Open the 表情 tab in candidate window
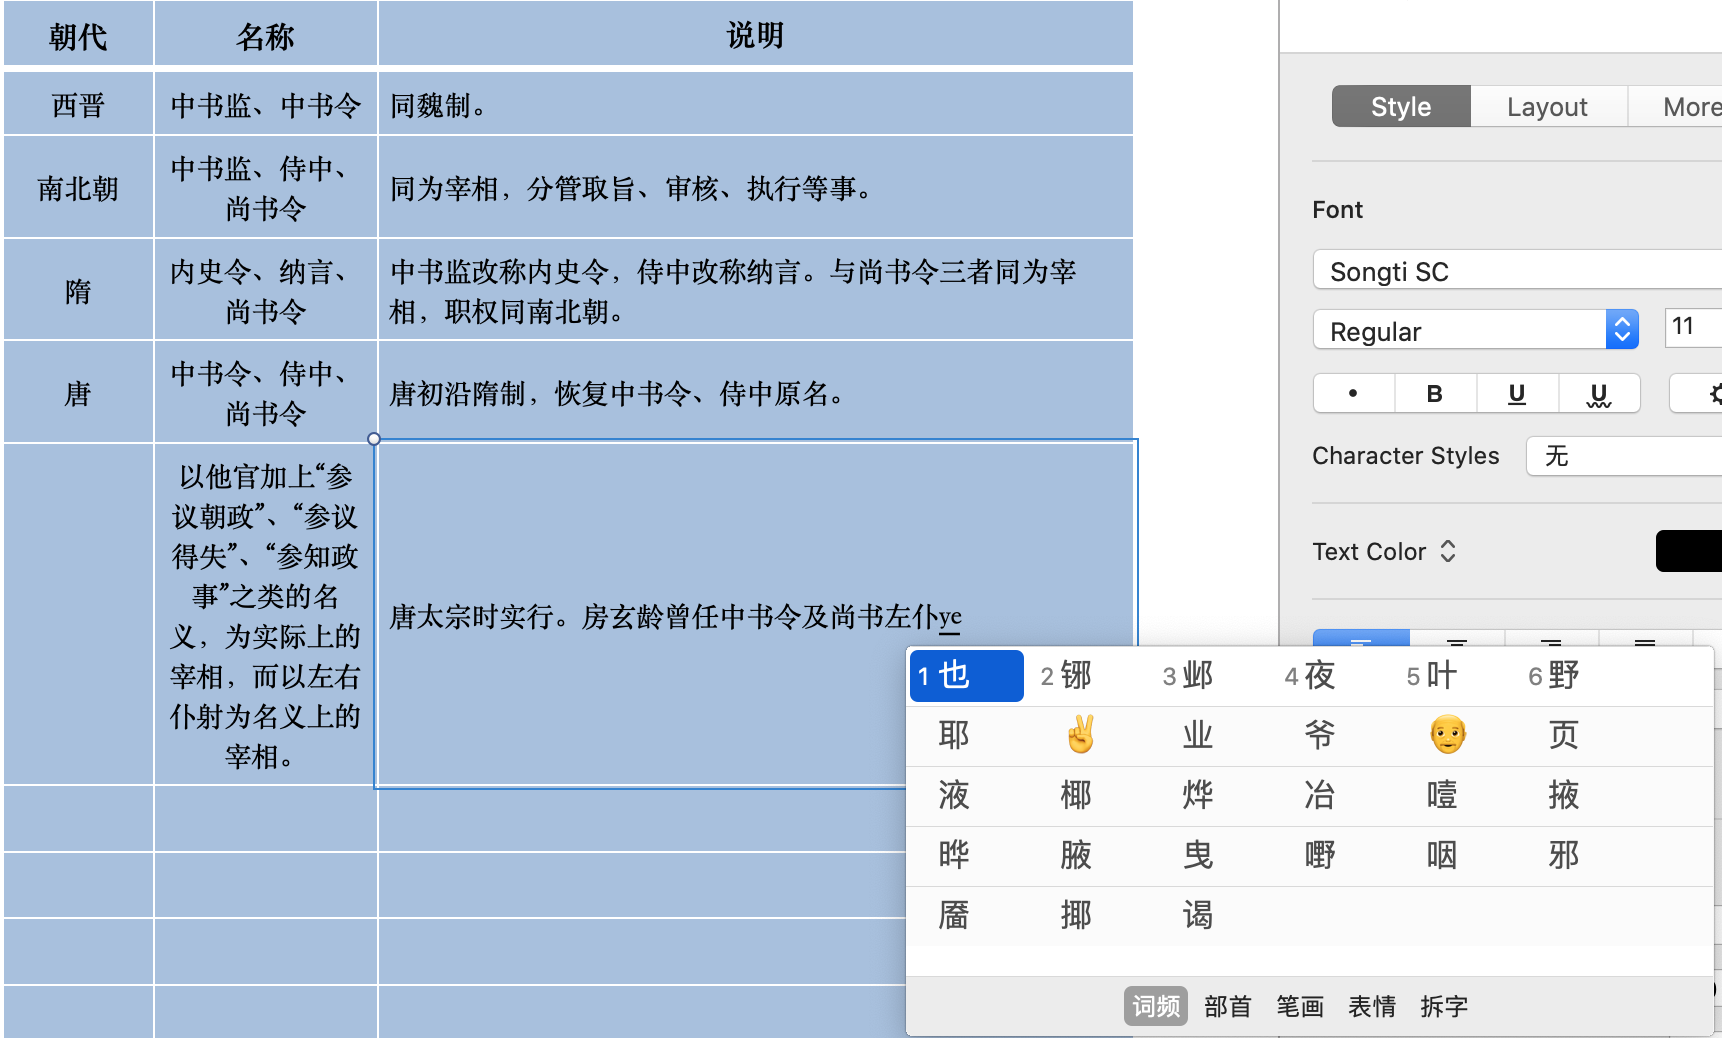 (1371, 1006)
